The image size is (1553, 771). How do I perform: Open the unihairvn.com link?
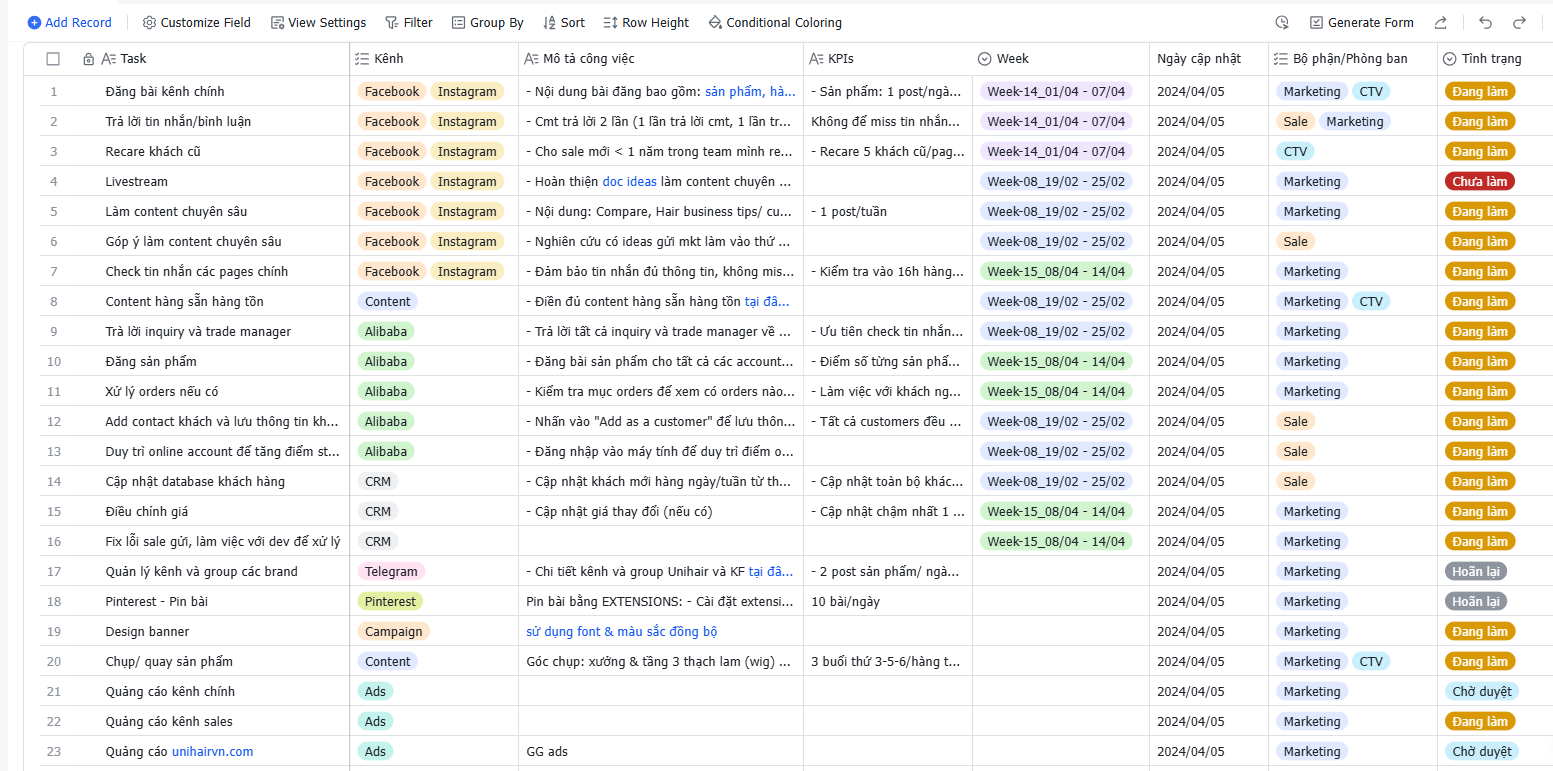tap(213, 751)
